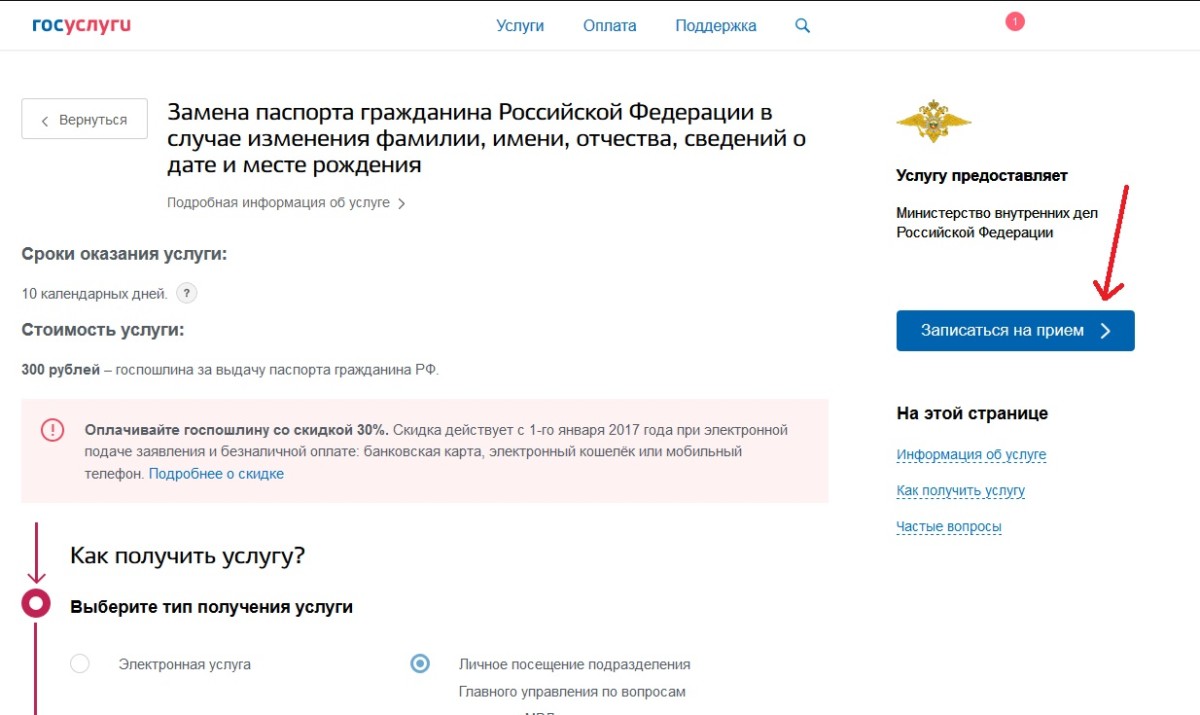
Task: Click the step marker circle icon
Action: coord(37,603)
